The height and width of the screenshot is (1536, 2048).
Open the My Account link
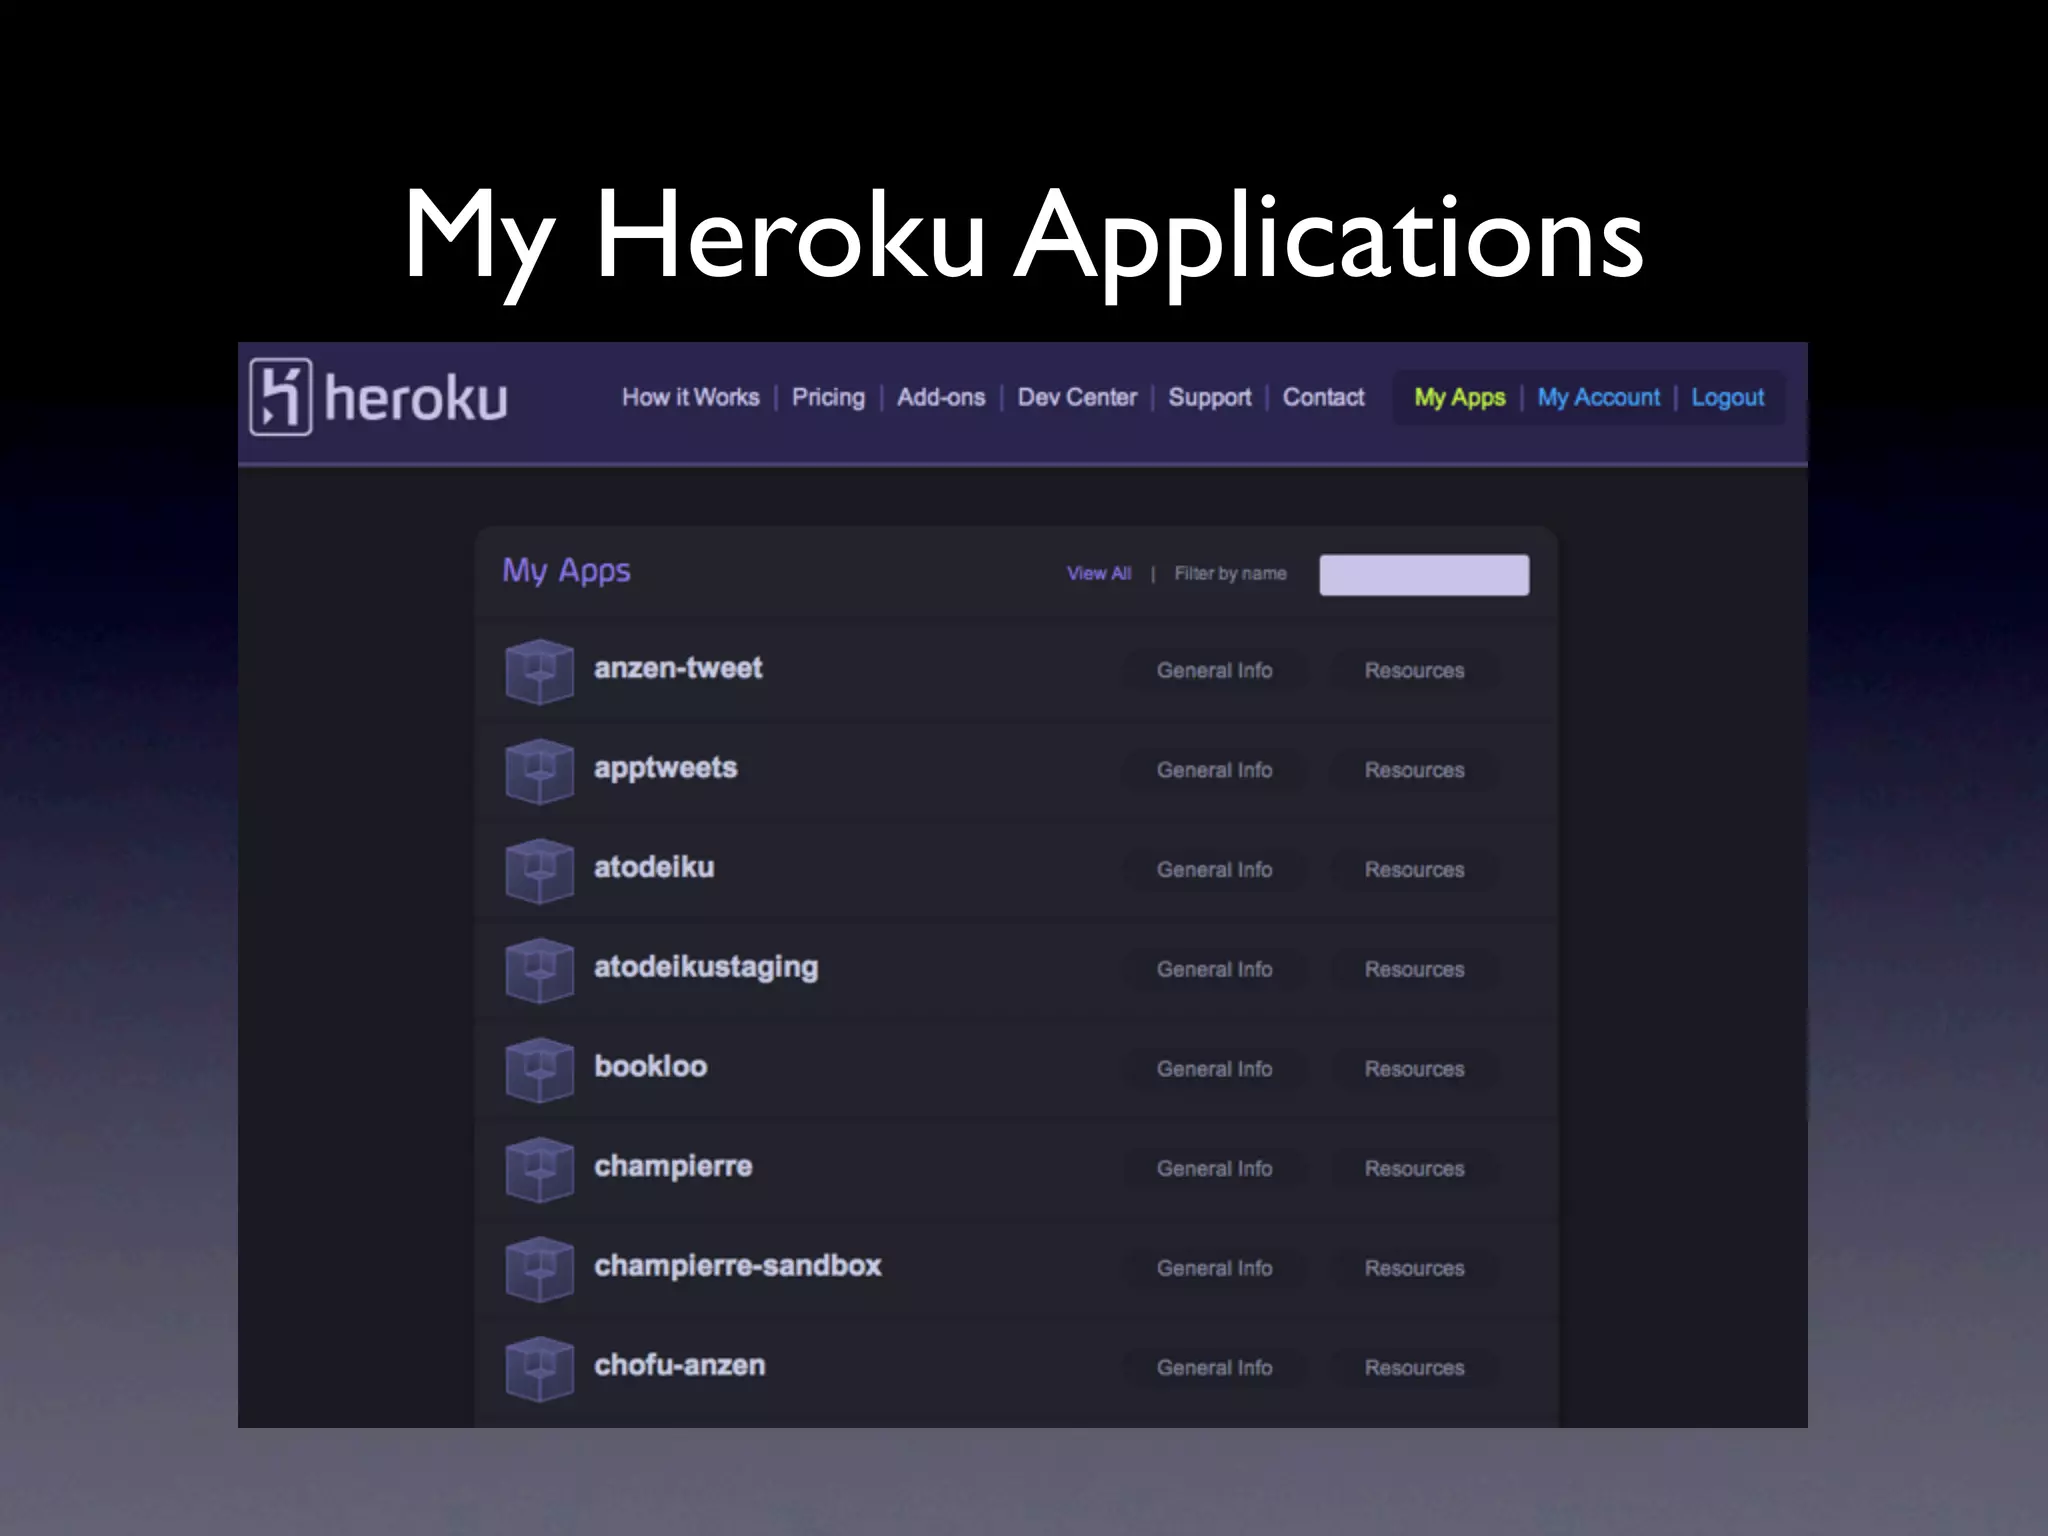1598,397
